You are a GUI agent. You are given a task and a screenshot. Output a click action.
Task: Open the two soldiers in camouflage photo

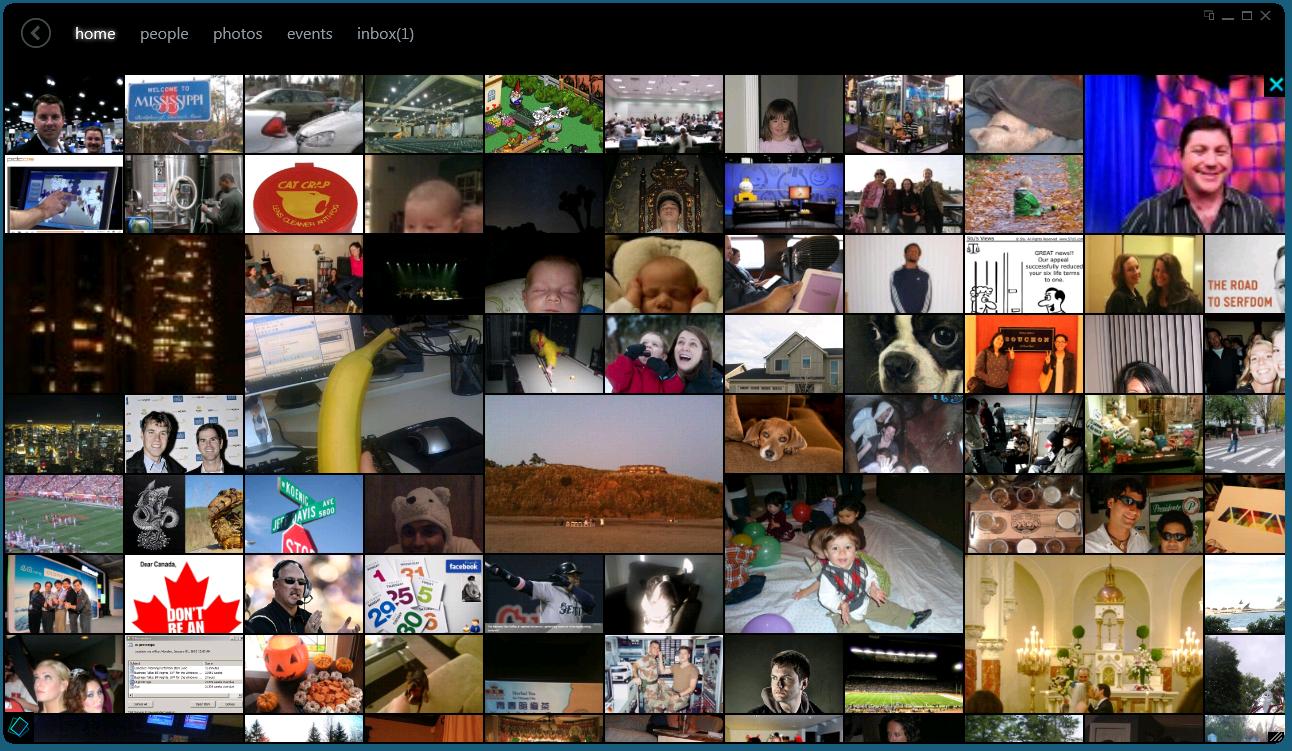pos(664,674)
